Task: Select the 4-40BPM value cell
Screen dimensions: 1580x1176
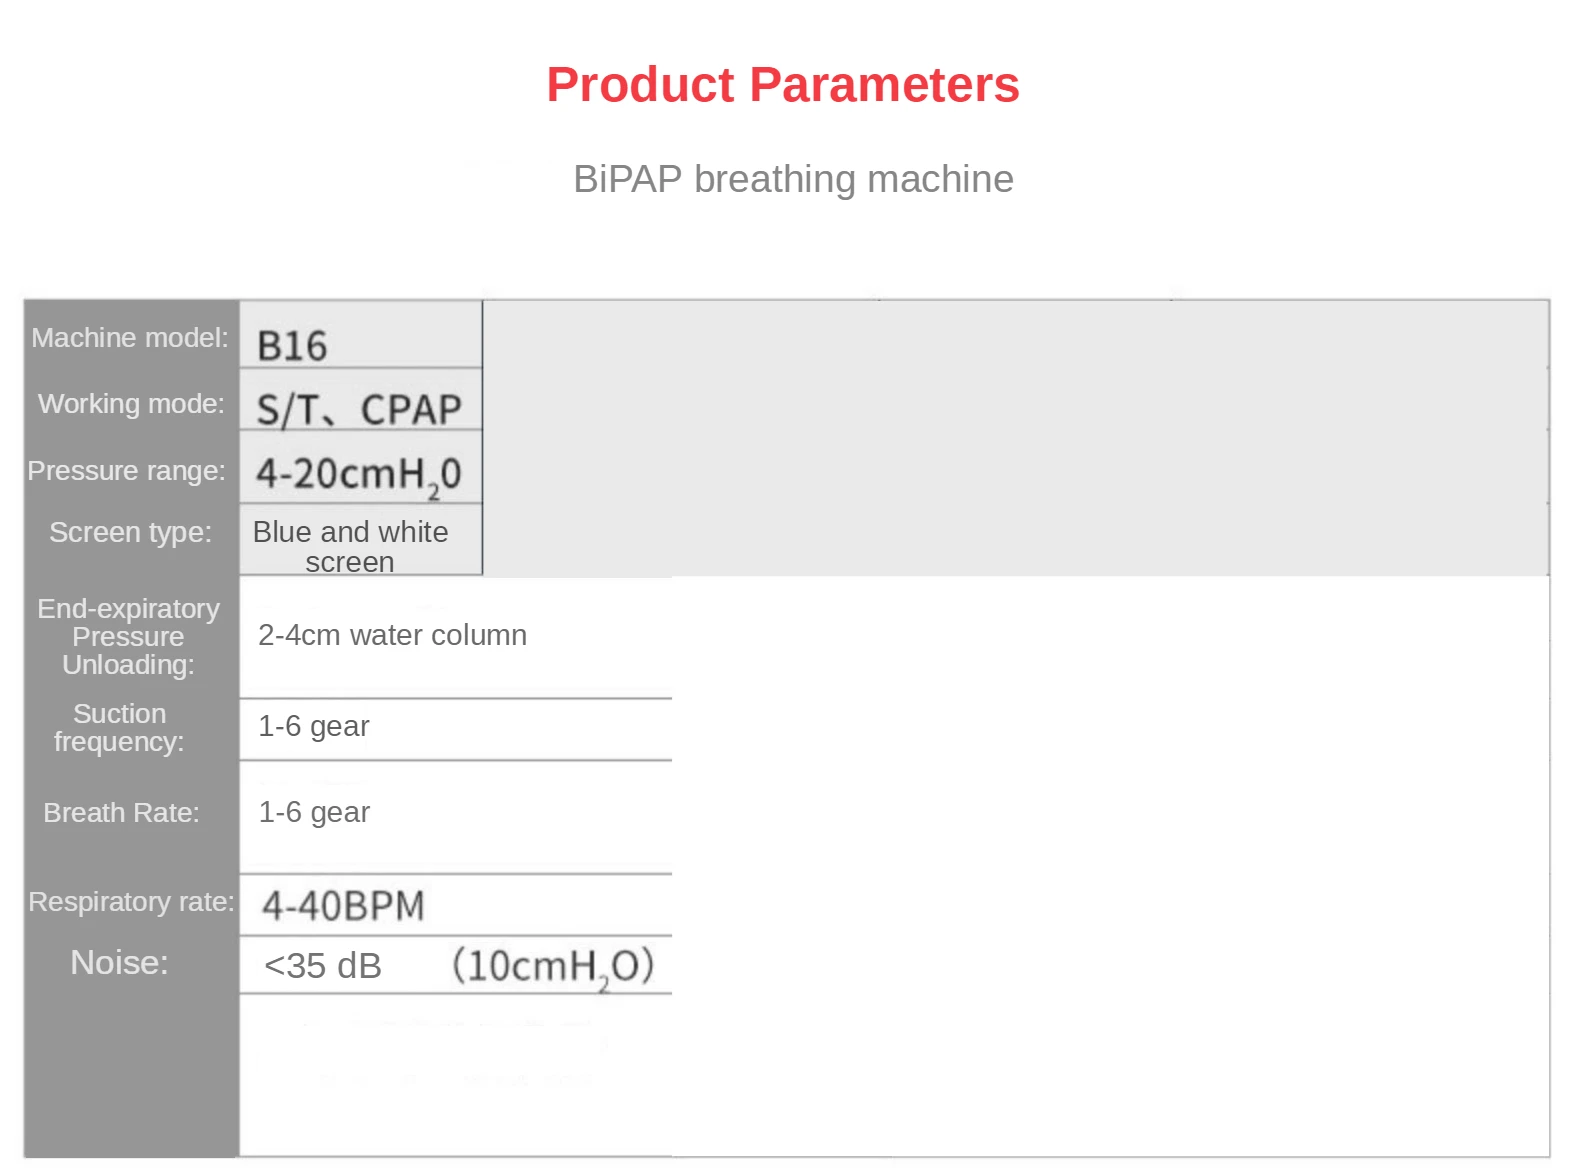Action: tap(456, 905)
